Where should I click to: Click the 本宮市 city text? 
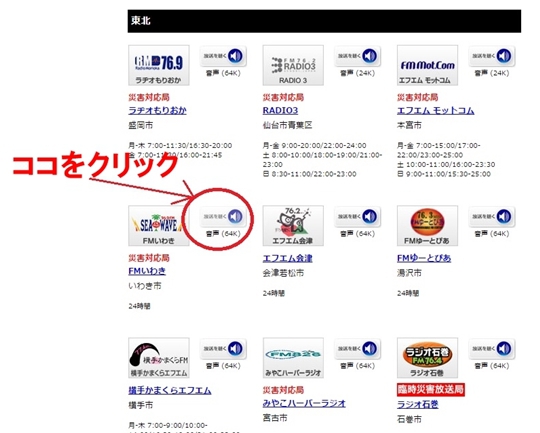pyautogui.click(x=409, y=125)
